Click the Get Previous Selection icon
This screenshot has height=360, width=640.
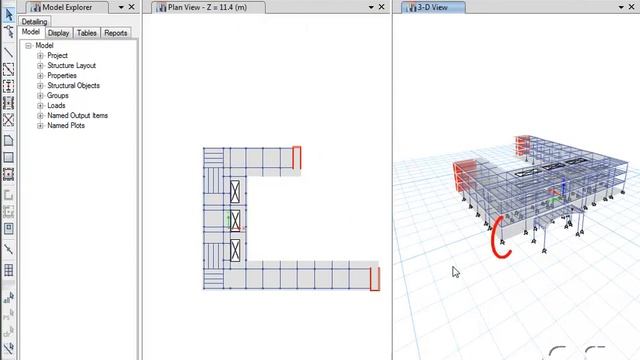pos(9,315)
